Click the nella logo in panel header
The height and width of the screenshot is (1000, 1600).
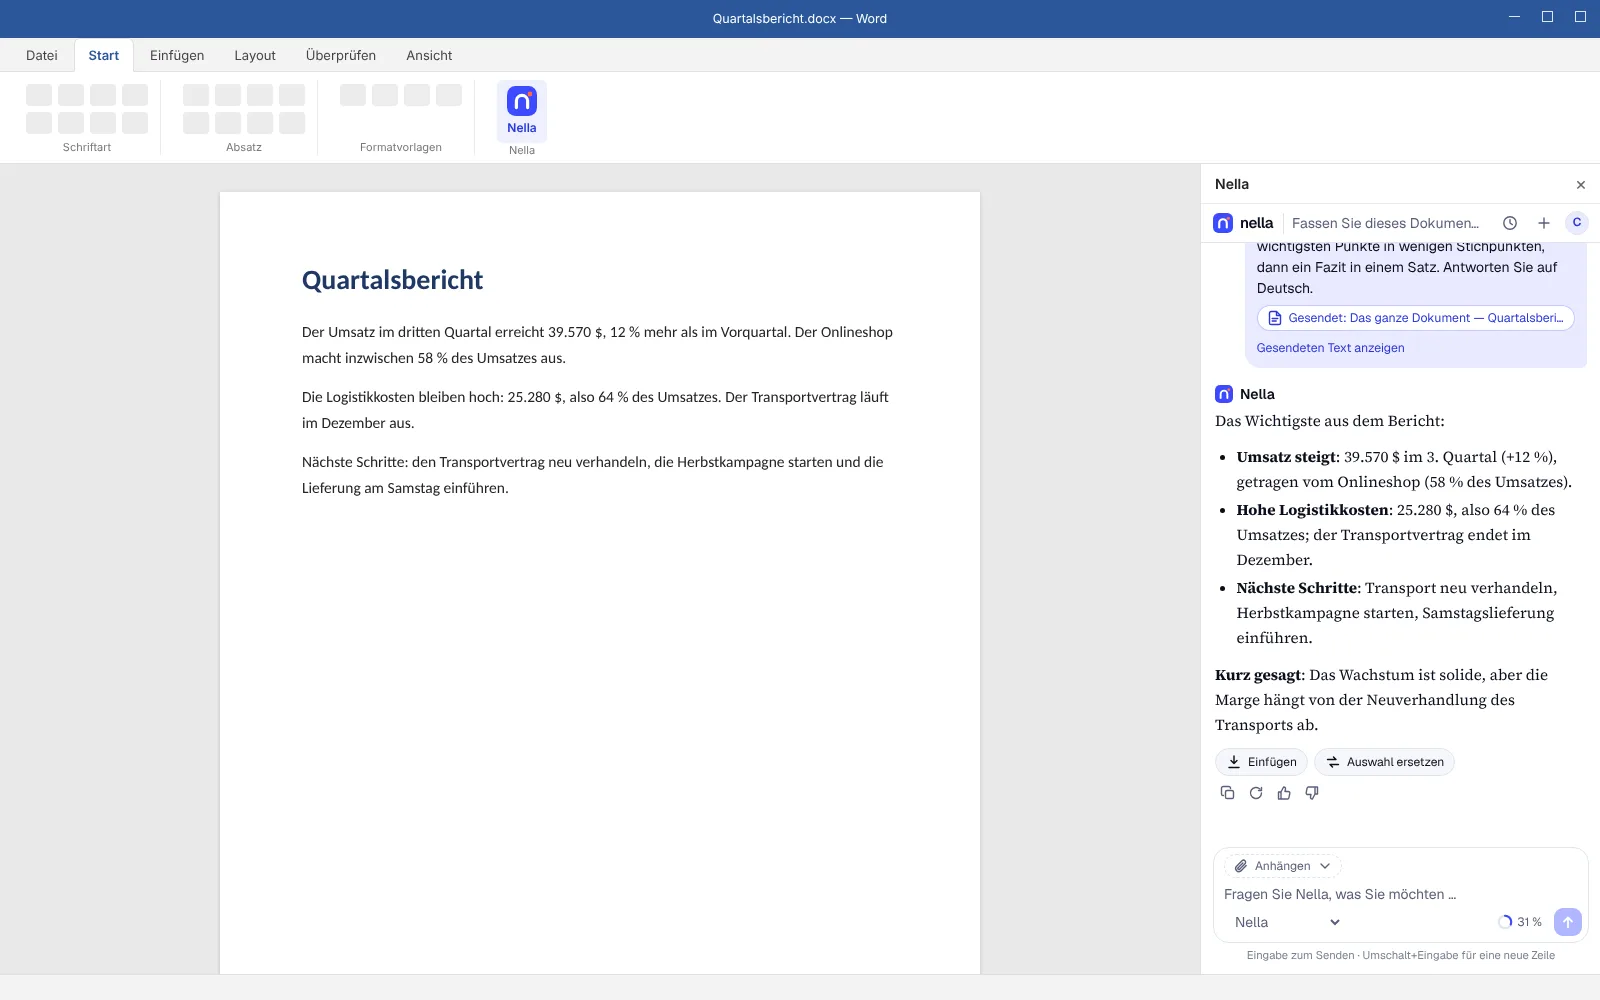(x=1243, y=223)
